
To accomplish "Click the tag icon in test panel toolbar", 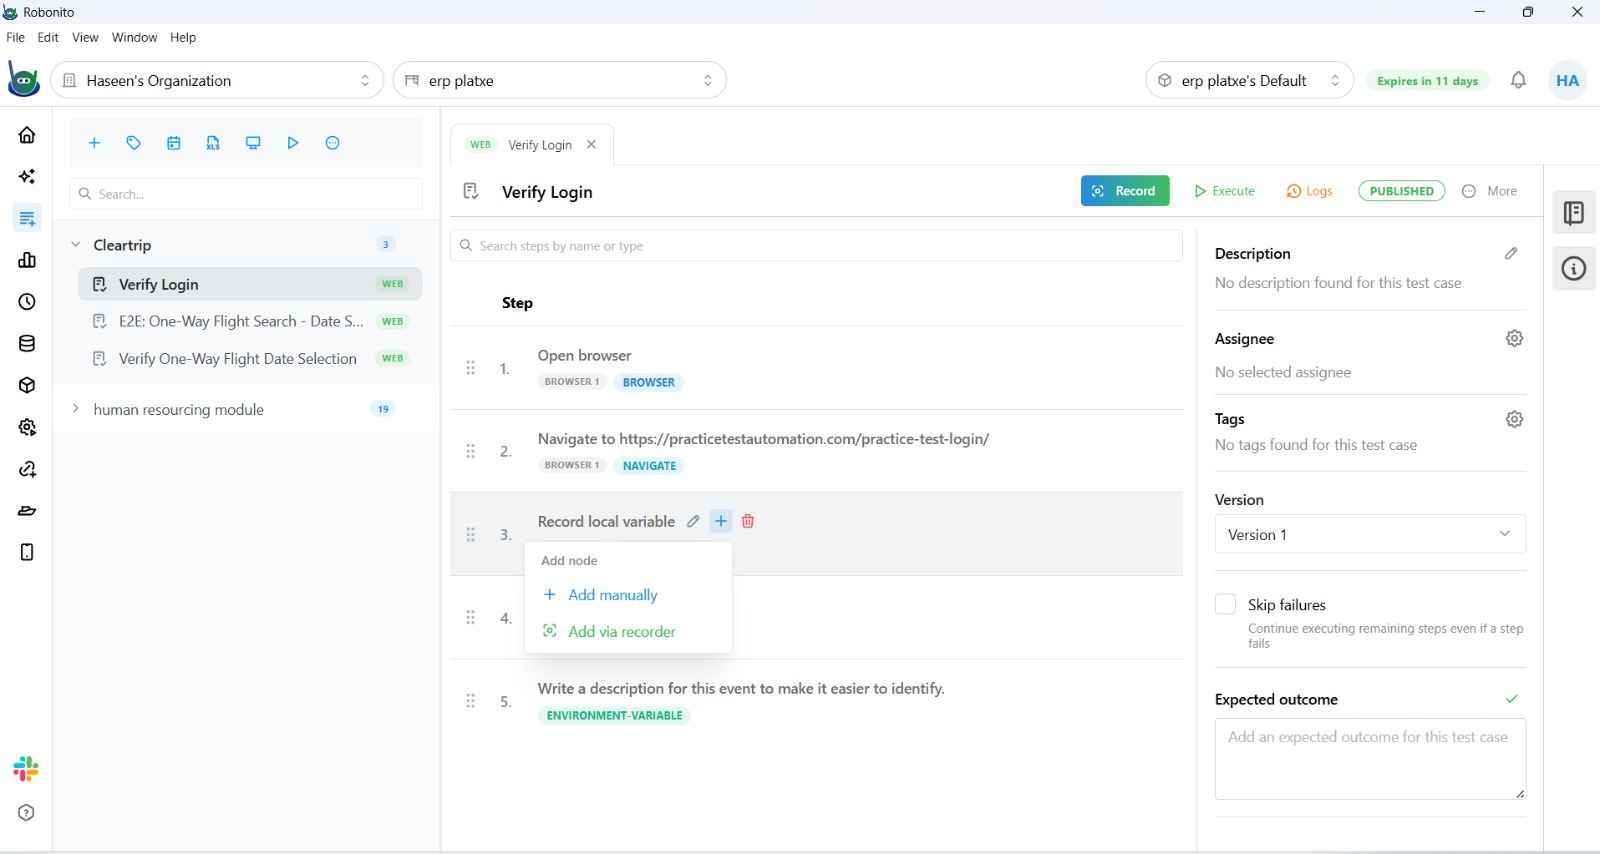I will 134,143.
